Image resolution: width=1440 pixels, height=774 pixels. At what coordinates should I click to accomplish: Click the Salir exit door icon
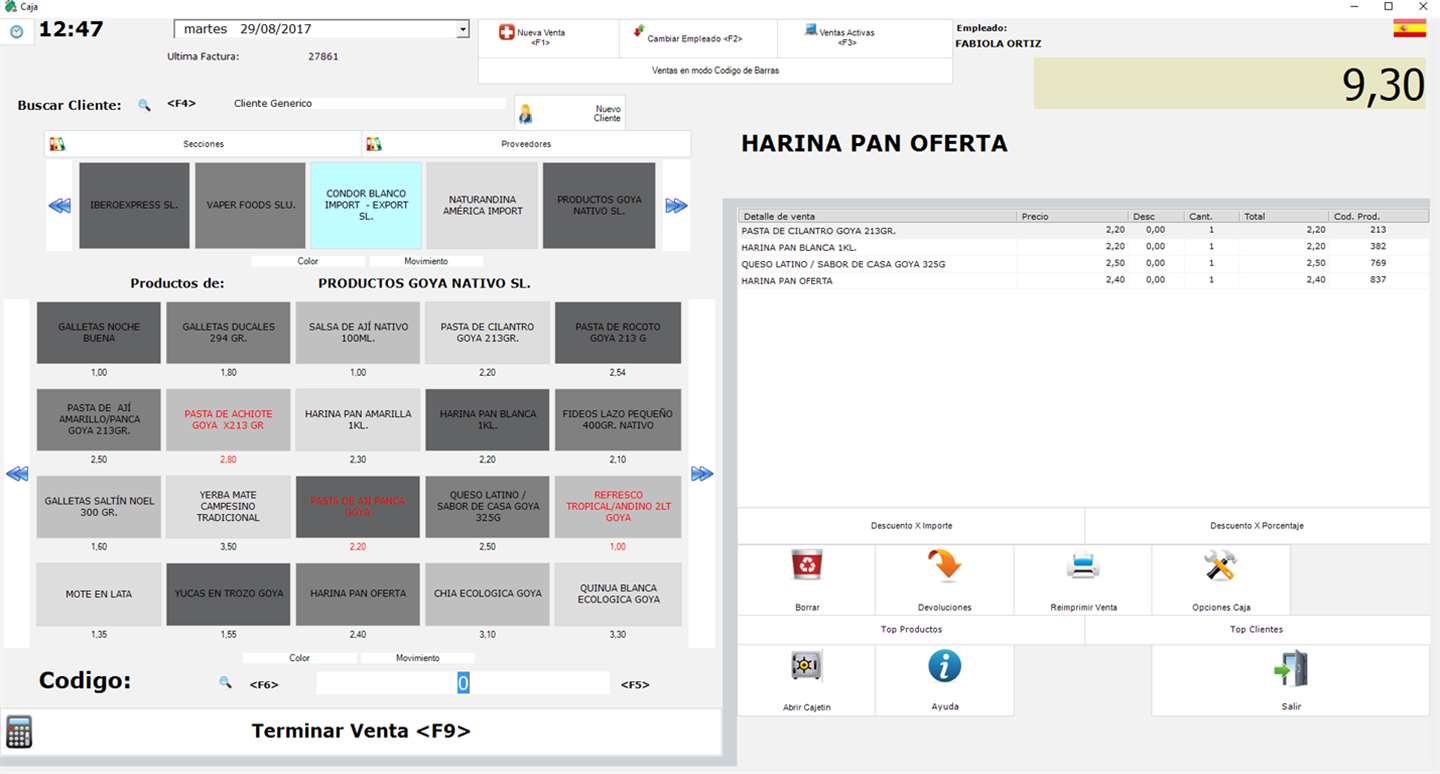point(1291,668)
